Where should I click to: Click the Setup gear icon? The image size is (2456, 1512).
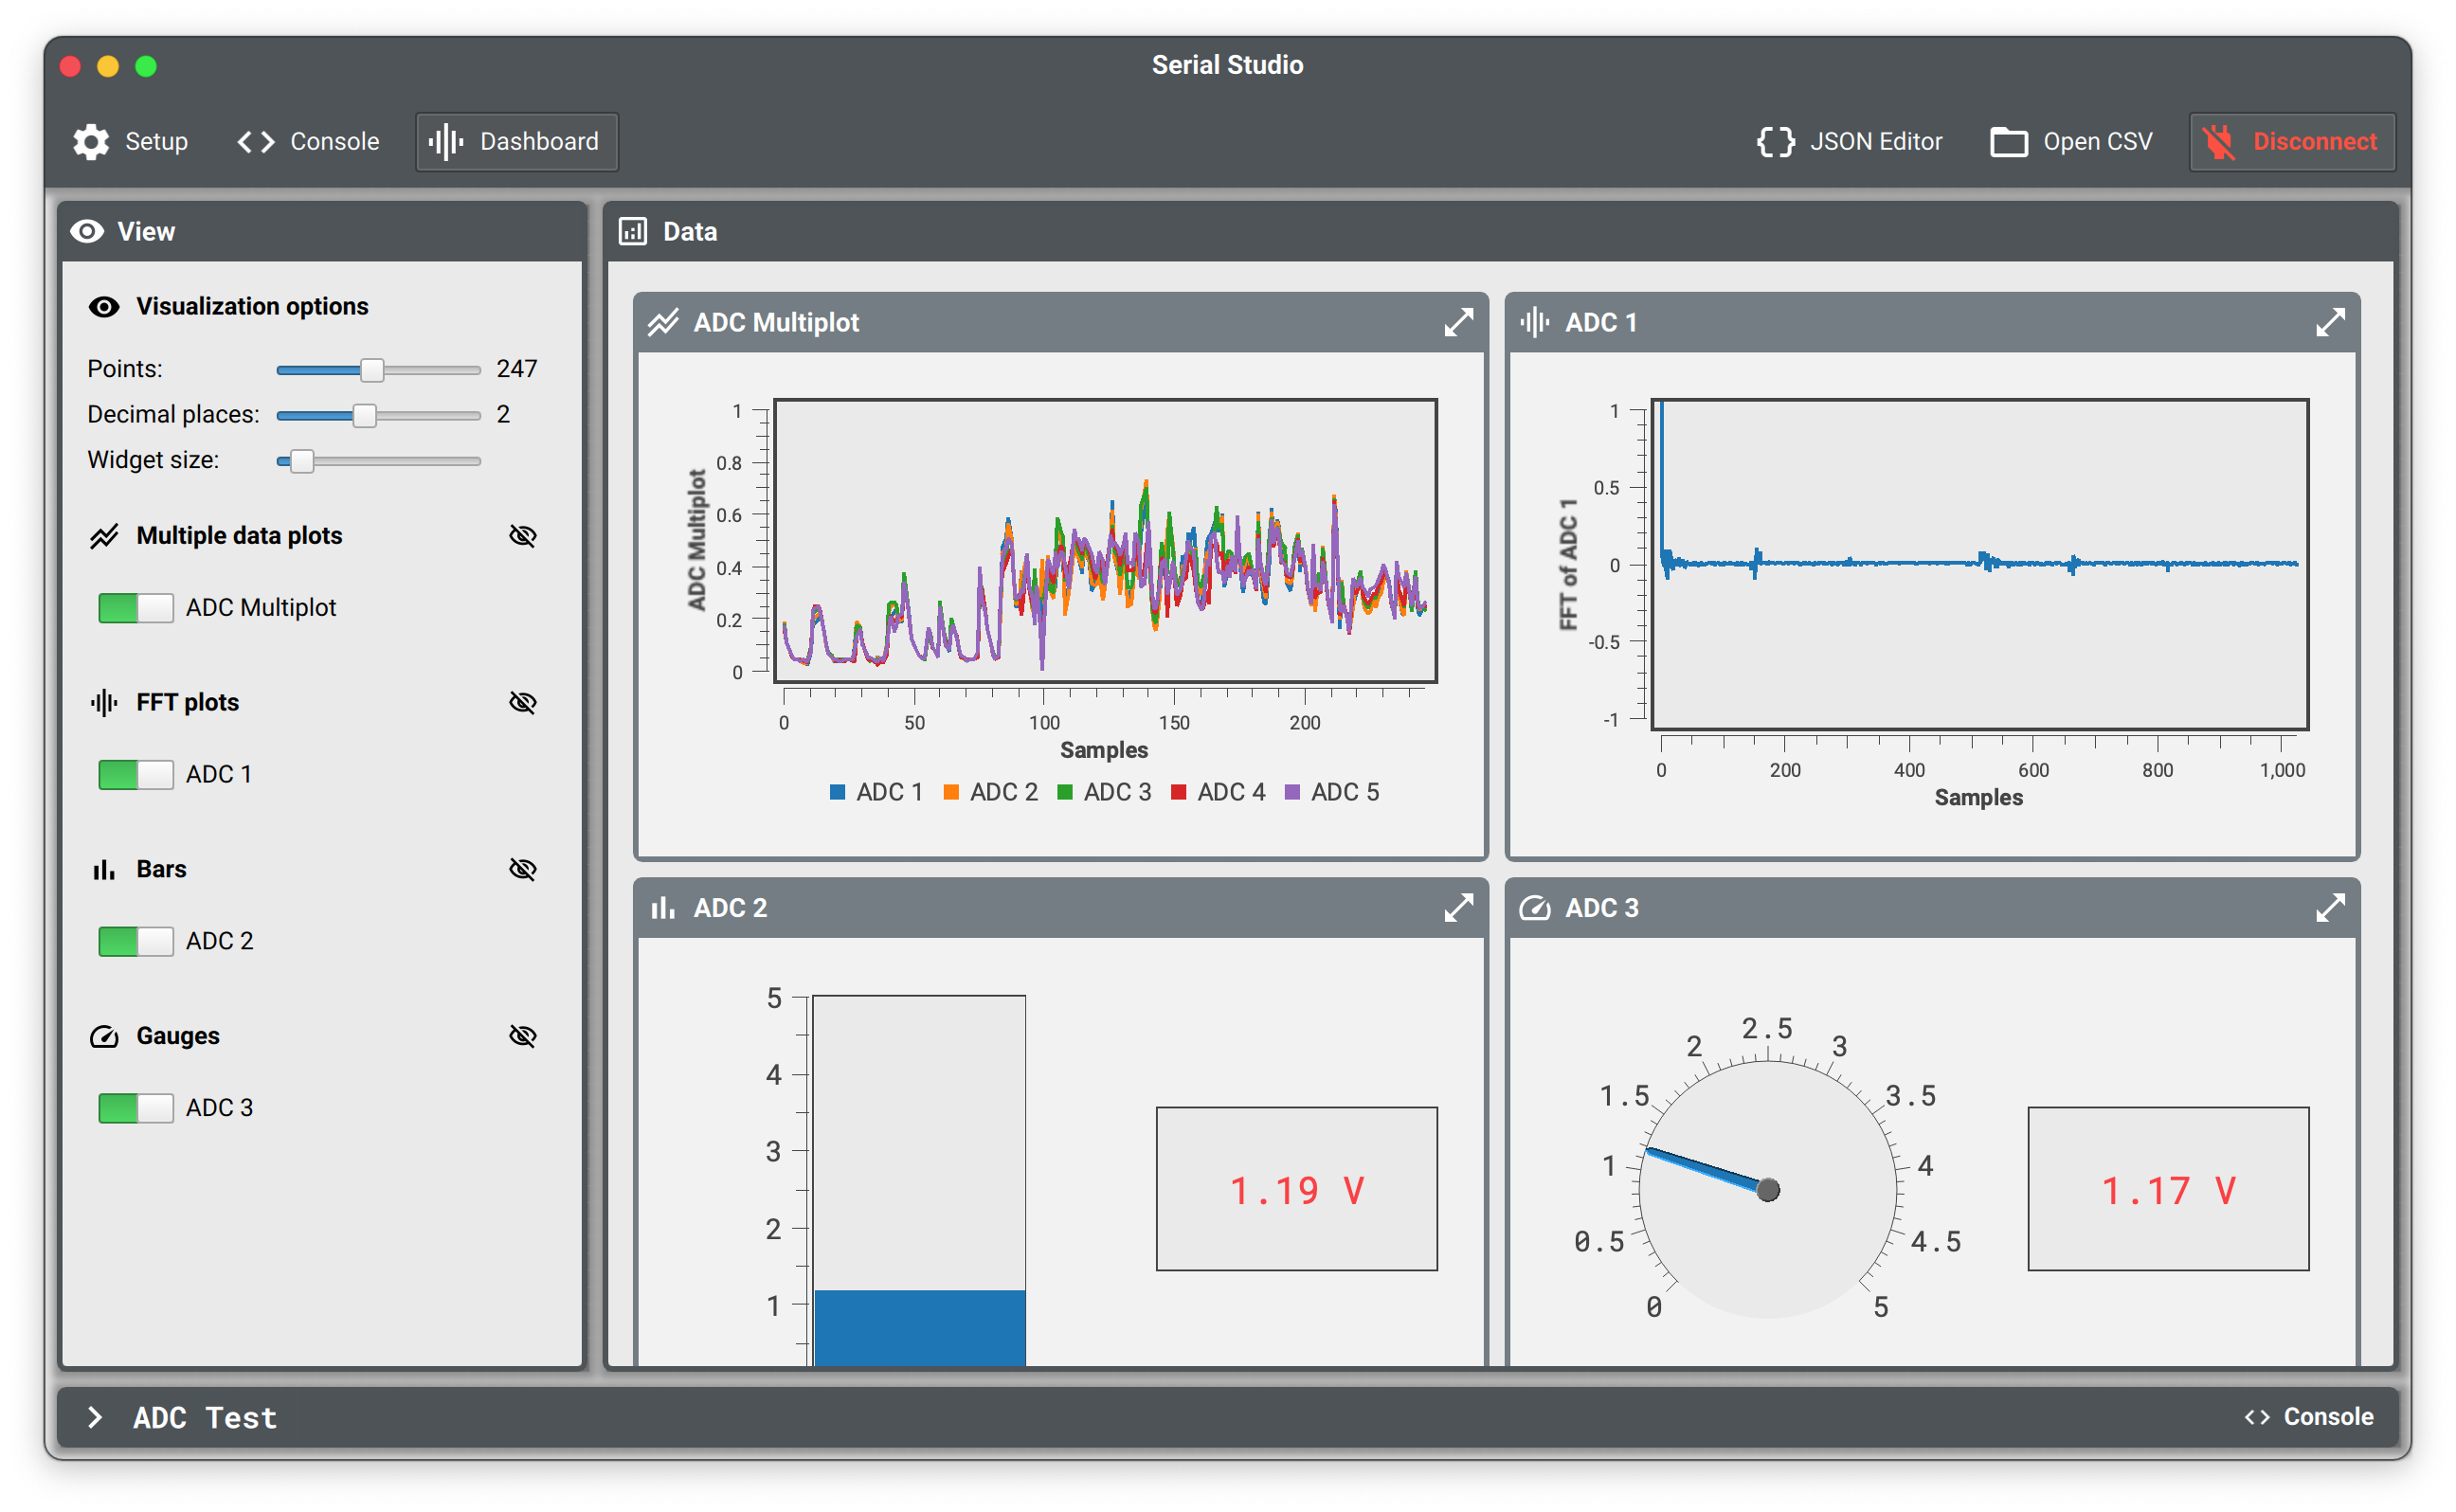pyautogui.click(x=91, y=141)
